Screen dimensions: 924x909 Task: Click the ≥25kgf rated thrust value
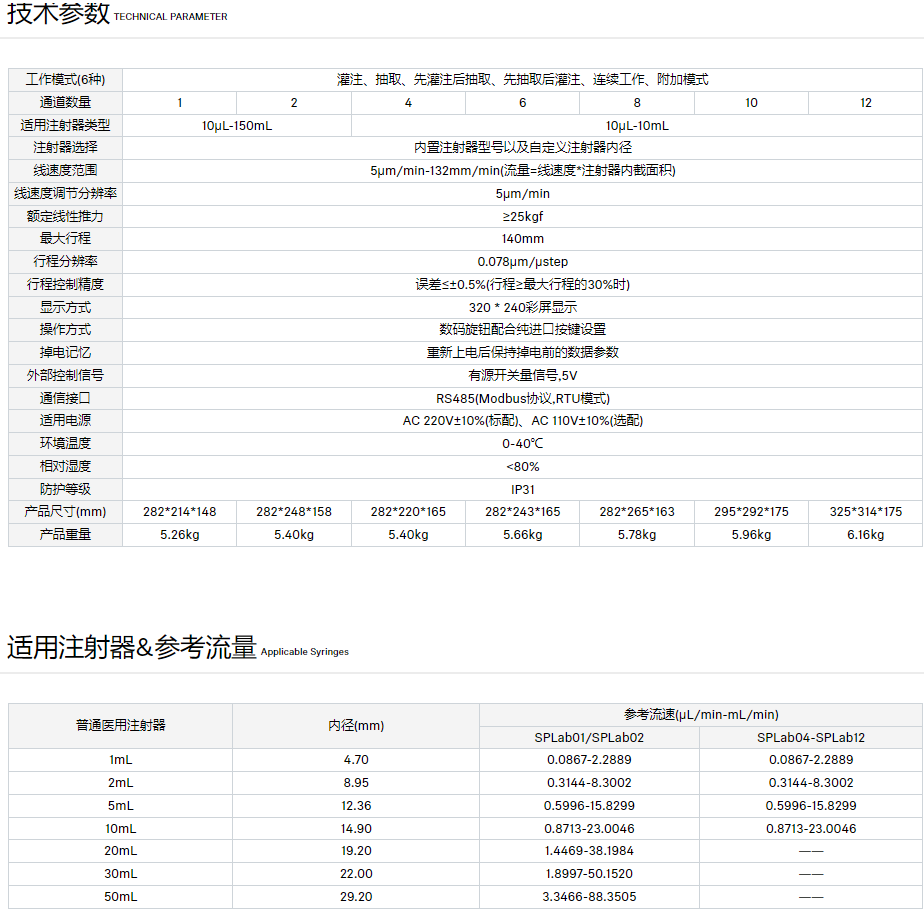(x=522, y=216)
